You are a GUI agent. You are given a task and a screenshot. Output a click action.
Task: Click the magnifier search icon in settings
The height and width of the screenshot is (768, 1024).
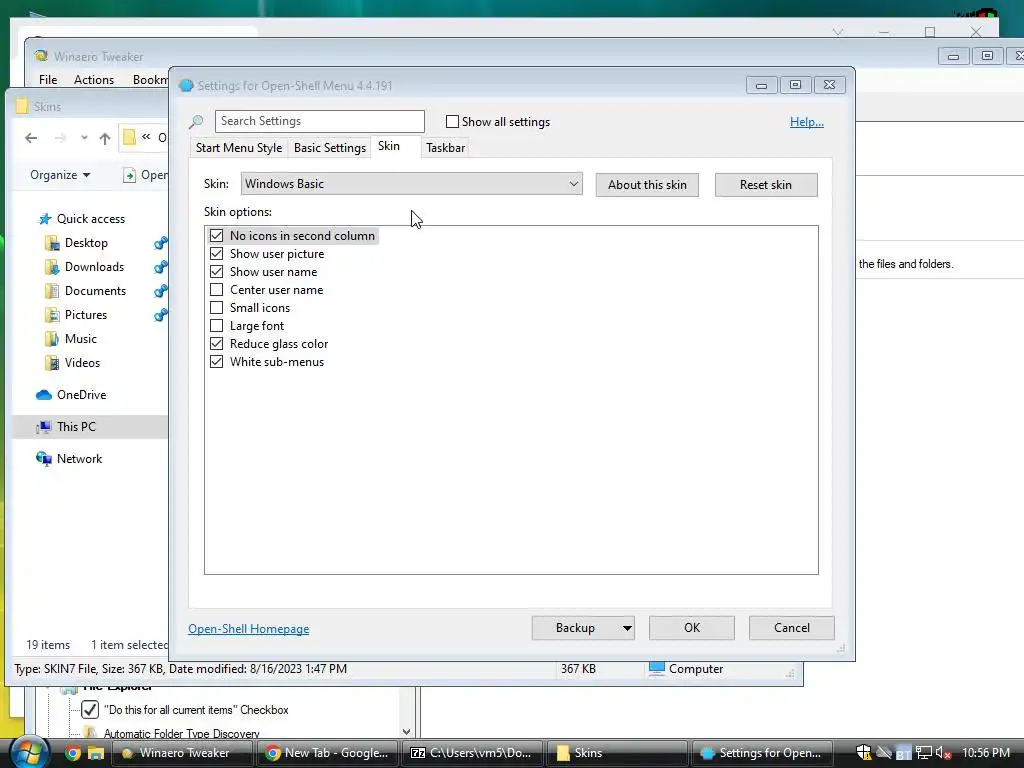[x=196, y=121]
